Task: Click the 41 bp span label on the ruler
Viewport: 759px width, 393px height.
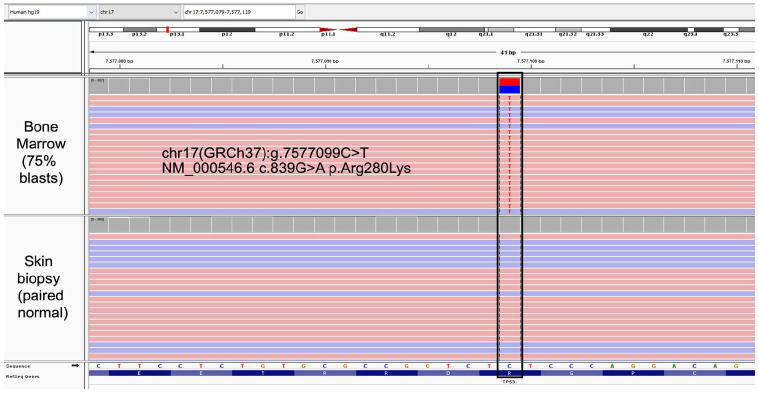Action: point(508,51)
